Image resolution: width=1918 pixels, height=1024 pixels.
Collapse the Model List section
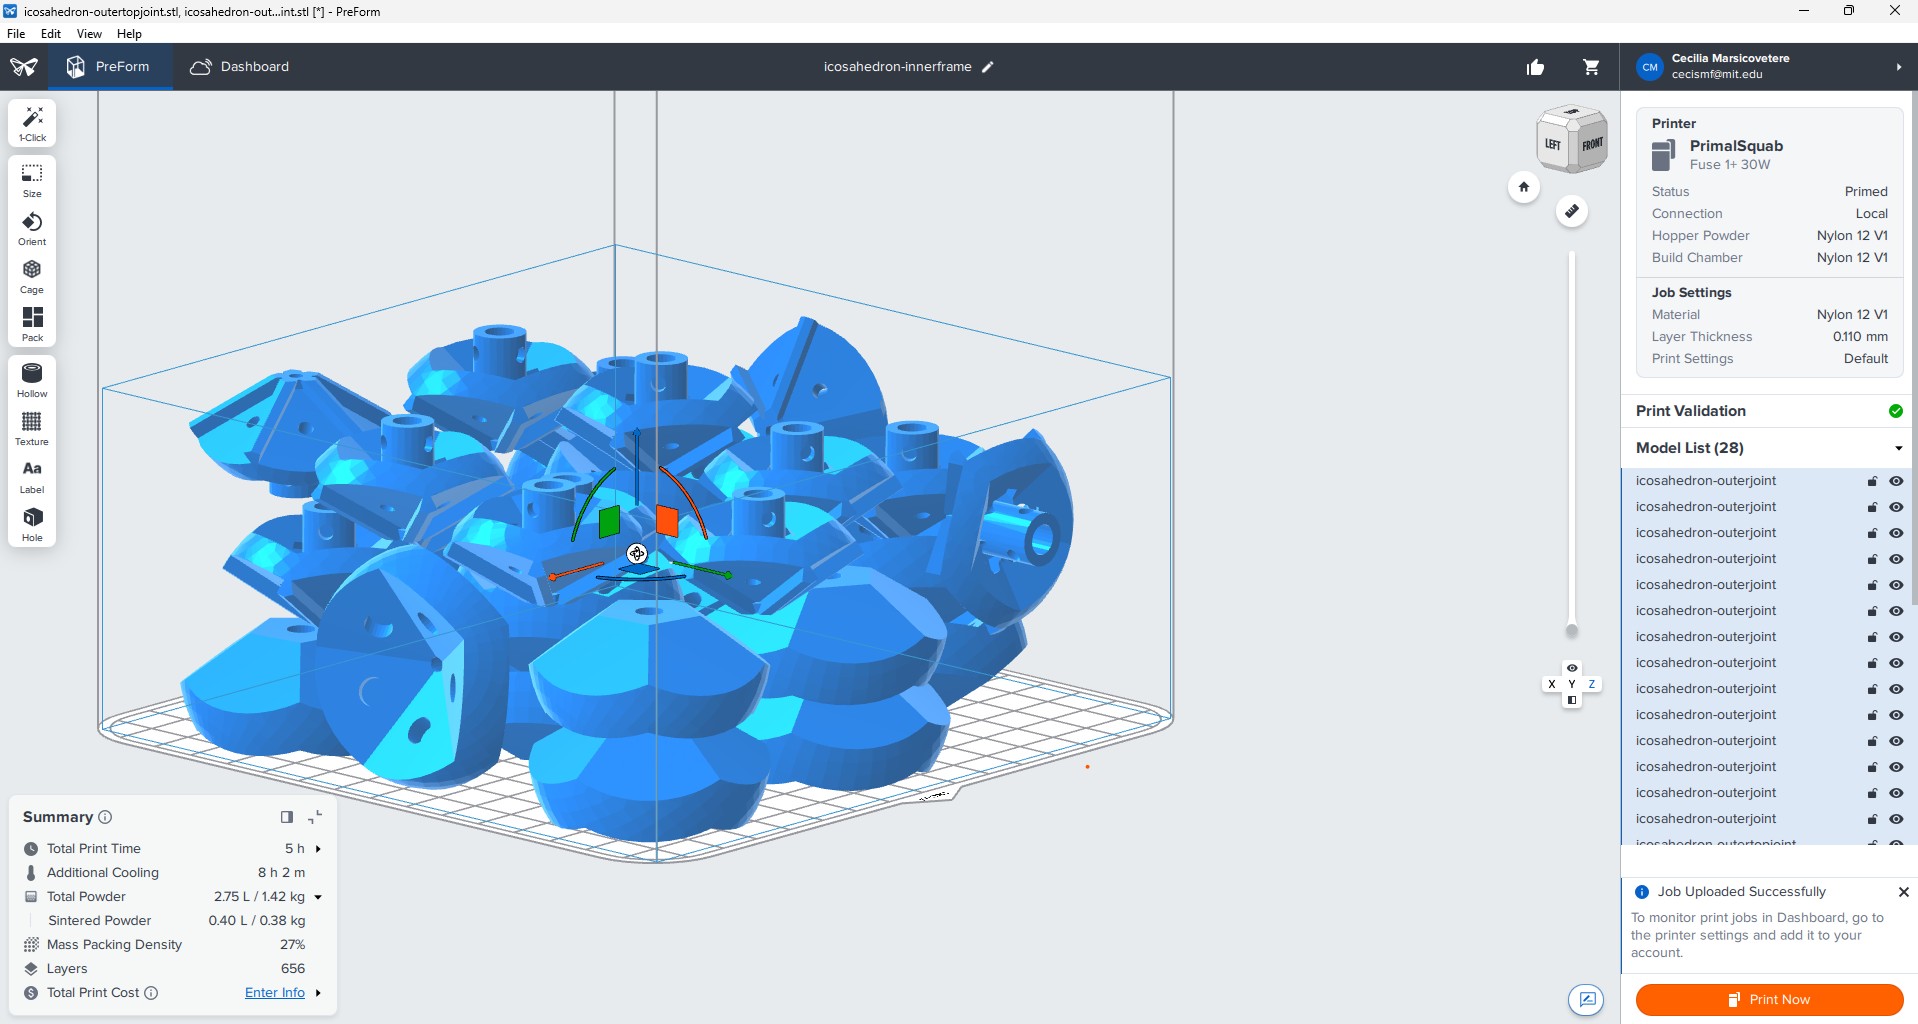[1897, 448]
